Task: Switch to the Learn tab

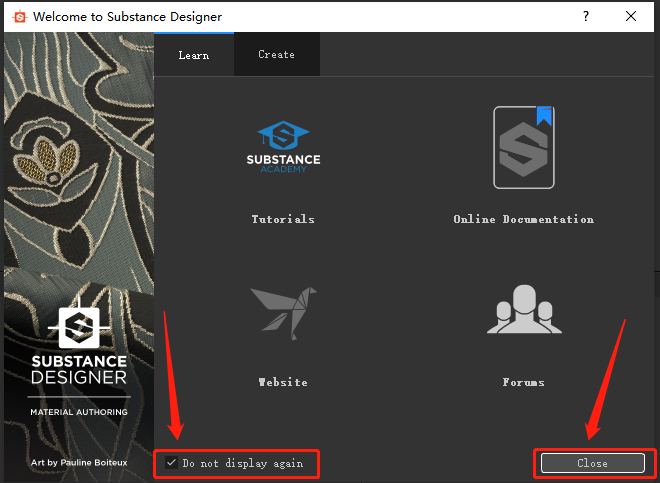Action: (x=194, y=55)
